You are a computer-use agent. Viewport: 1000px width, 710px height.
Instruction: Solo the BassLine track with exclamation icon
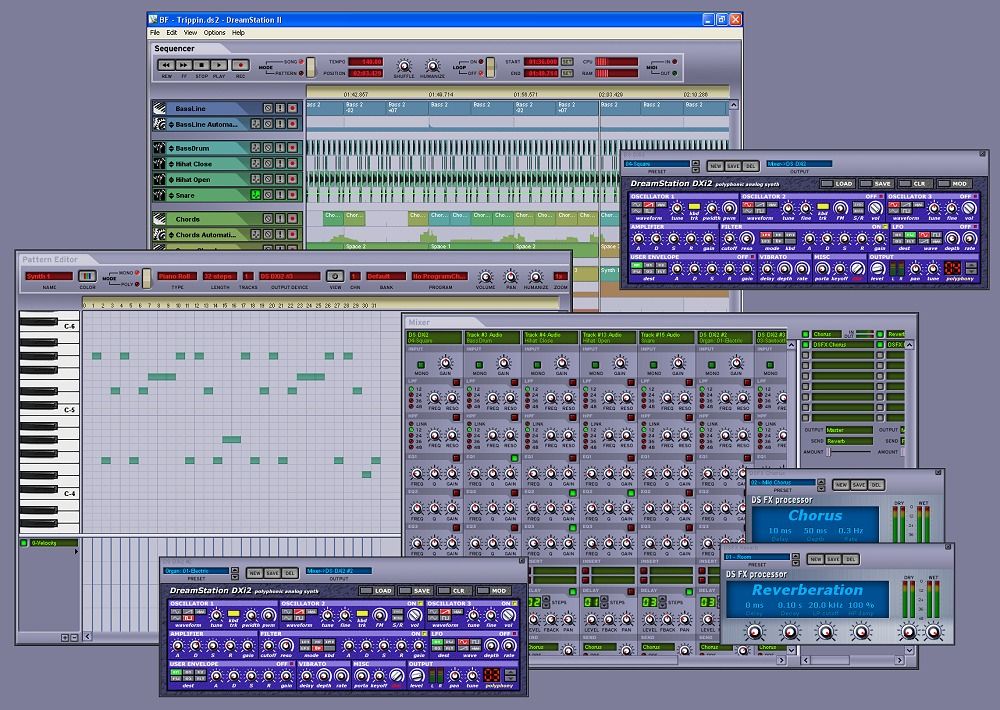coord(280,108)
